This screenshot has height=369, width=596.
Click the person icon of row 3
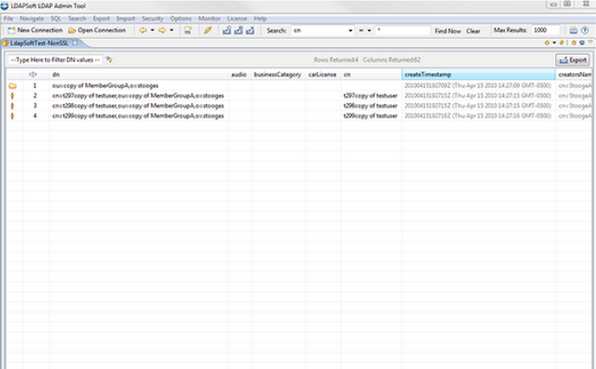point(12,106)
